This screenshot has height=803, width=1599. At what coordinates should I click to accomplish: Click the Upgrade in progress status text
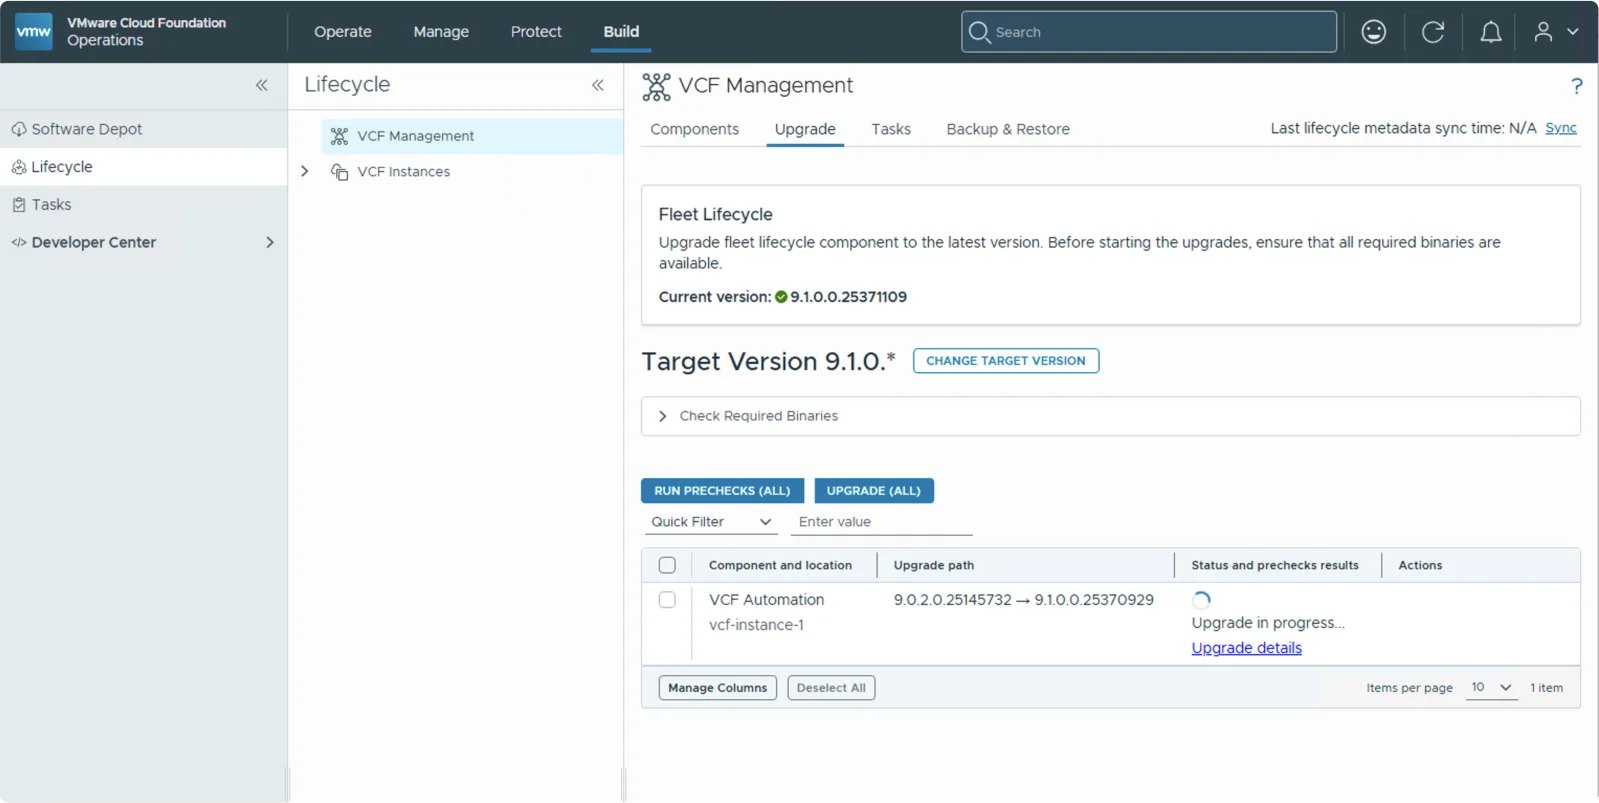[1268, 623]
